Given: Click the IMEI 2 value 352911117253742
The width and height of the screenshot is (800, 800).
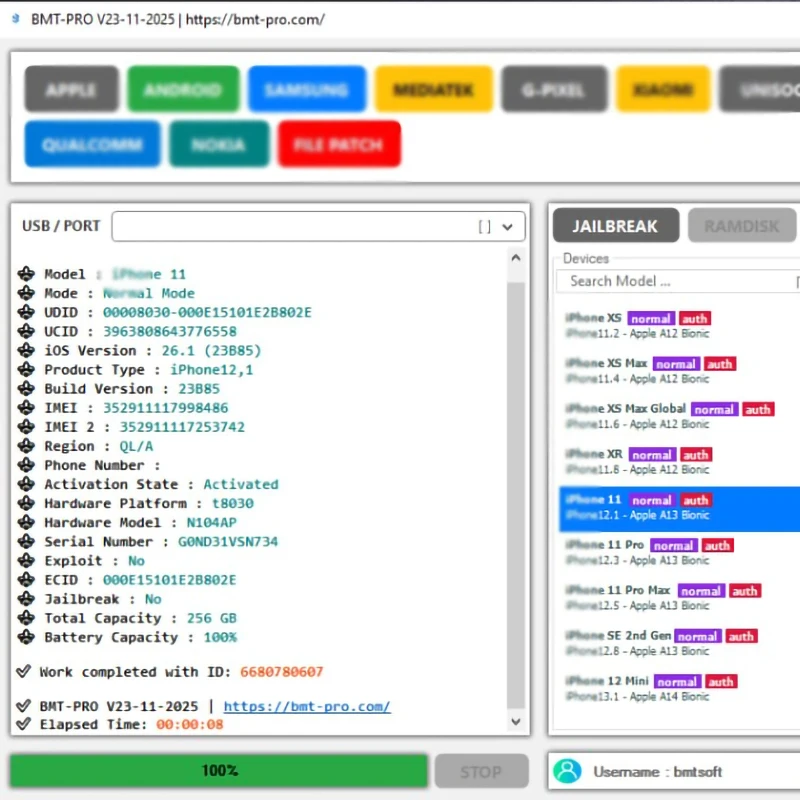Looking at the screenshot, I should [x=182, y=427].
